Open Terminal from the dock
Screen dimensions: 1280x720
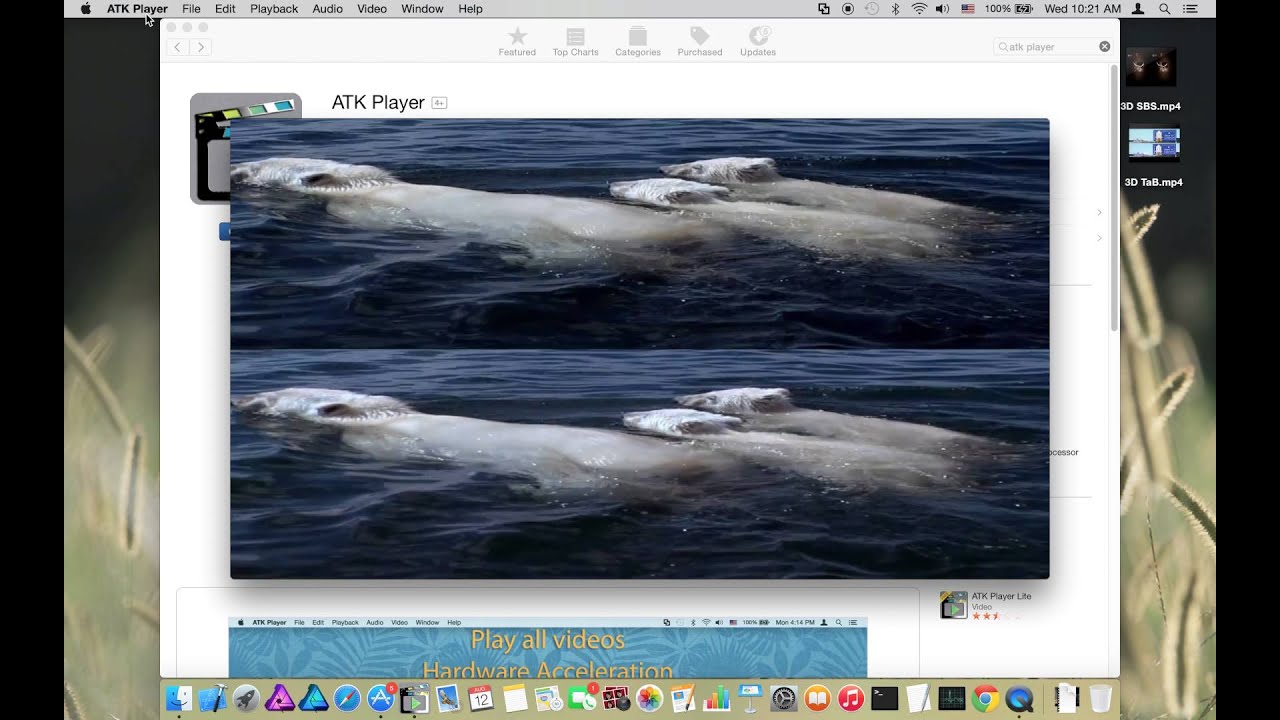[x=884, y=699]
